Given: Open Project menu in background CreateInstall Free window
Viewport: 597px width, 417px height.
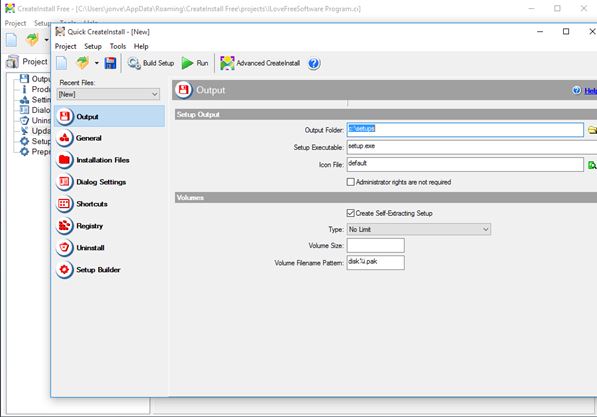Looking at the screenshot, I should click(15, 23).
